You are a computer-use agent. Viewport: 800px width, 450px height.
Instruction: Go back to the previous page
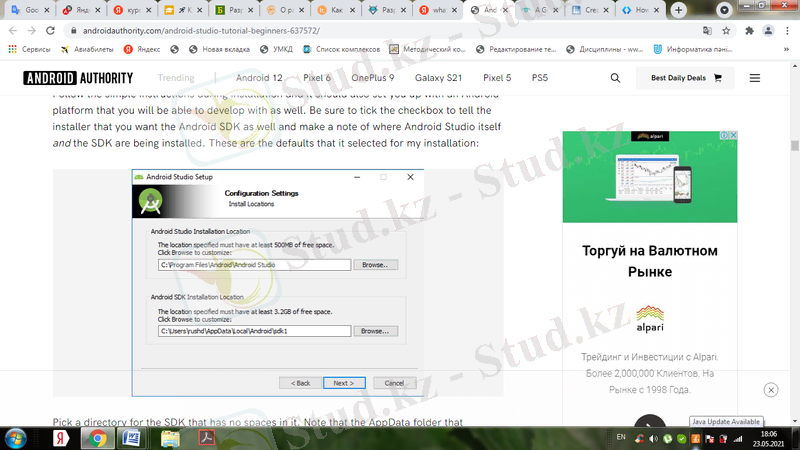(x=13, y=31)
